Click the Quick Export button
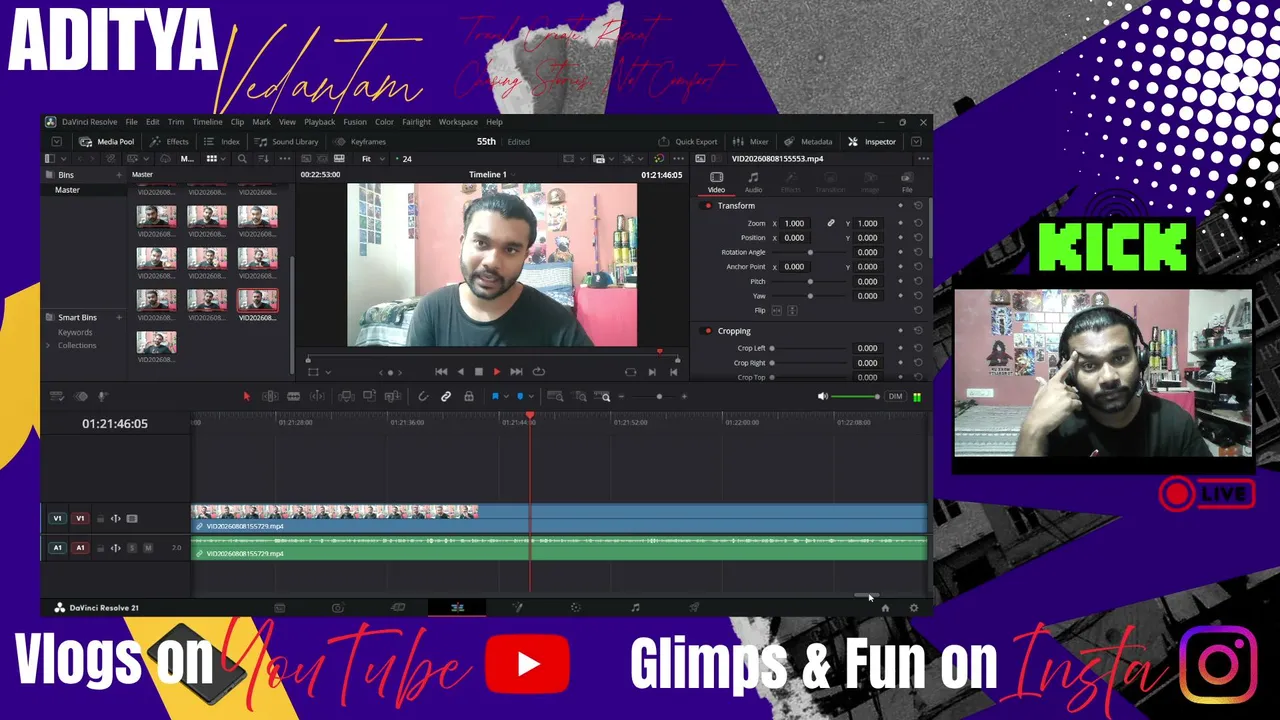 tap(688, 142)
